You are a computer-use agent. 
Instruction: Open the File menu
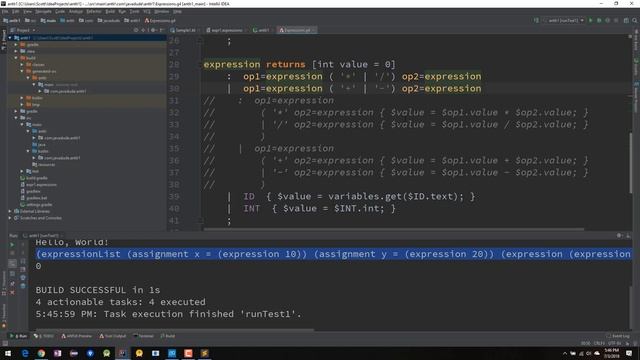(x=5, y=11)
